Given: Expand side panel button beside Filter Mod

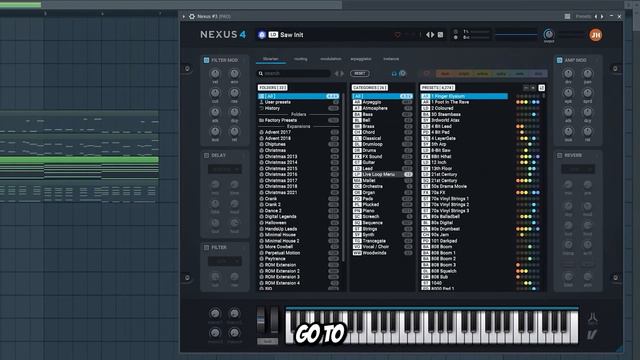Looking at the screenshot, I should coord(187,69).
